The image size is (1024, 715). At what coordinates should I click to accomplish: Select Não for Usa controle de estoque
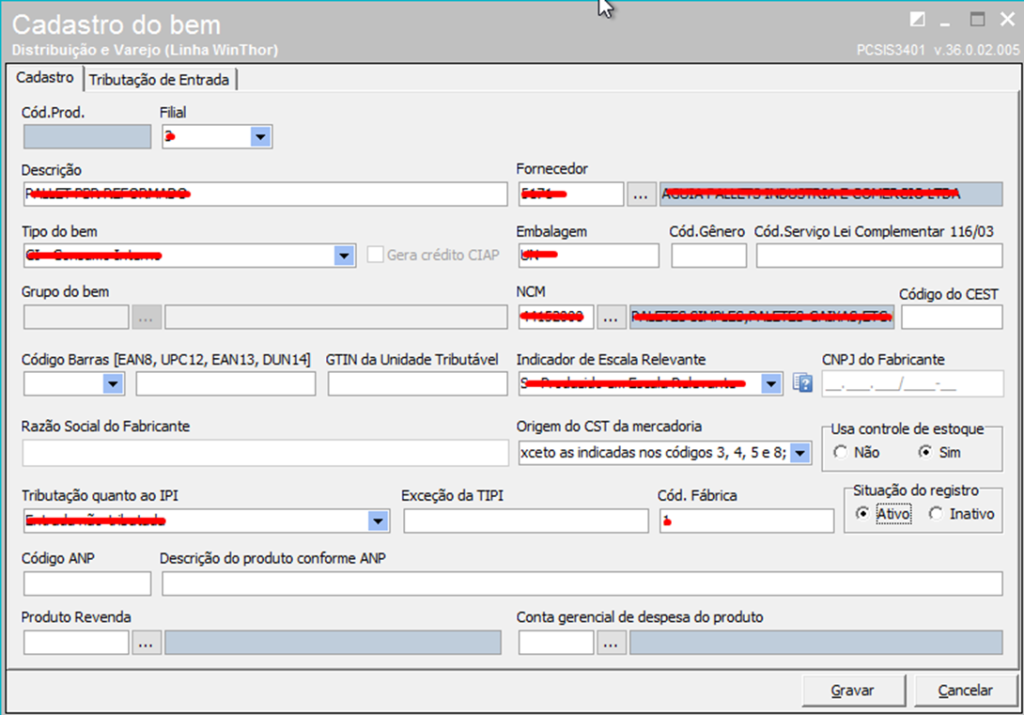(x=840, y=452)
